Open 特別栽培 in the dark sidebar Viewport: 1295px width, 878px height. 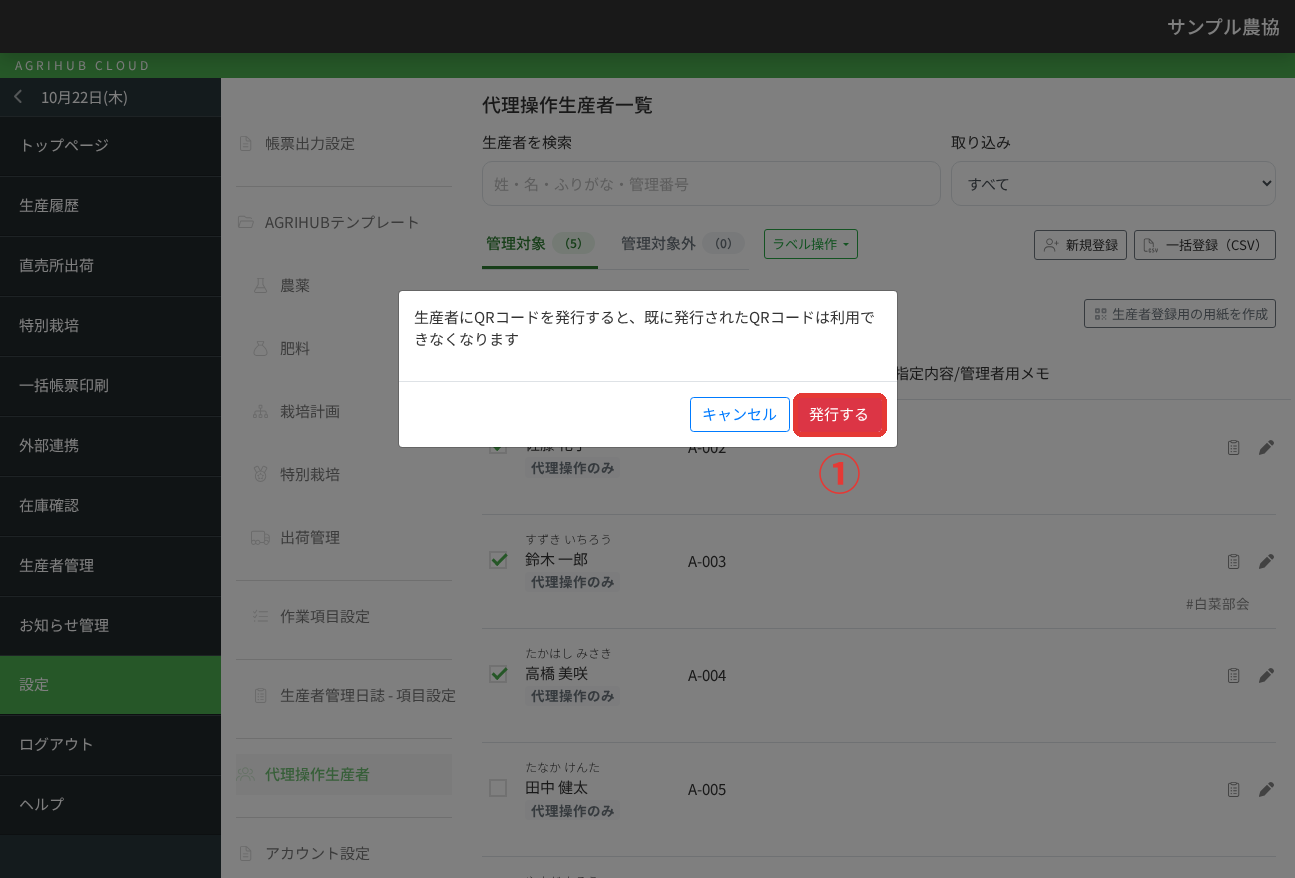(x=110, y=326)
